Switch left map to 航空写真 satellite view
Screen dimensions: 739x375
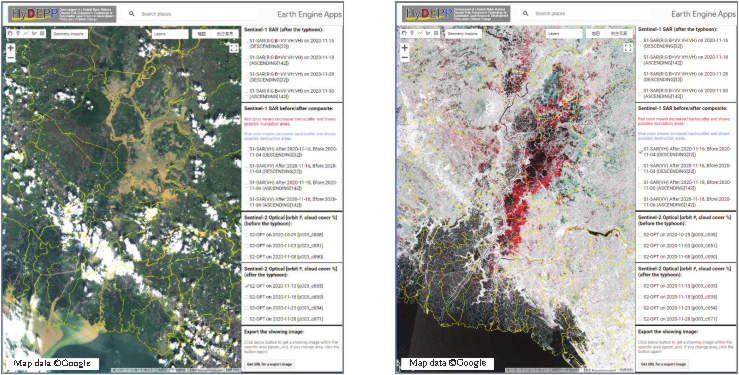224,34
